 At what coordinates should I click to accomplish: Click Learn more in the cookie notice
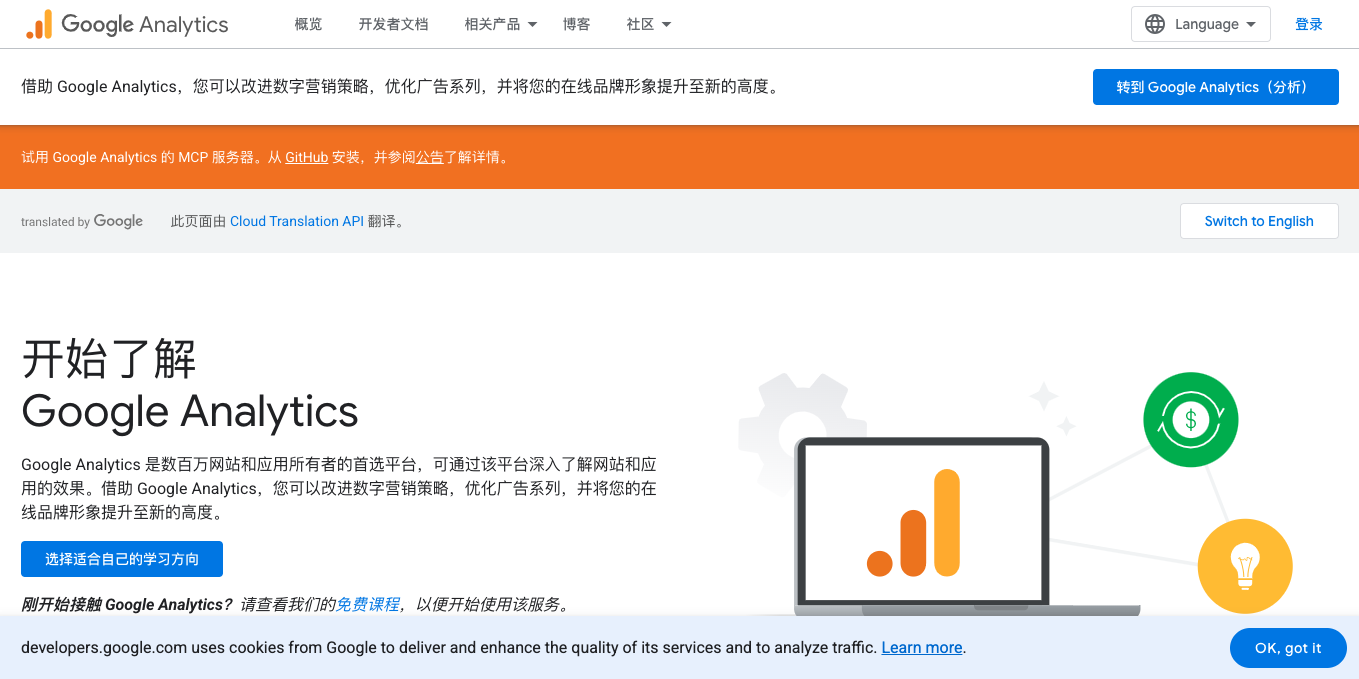pyautogui.click(x=920, y=648)
